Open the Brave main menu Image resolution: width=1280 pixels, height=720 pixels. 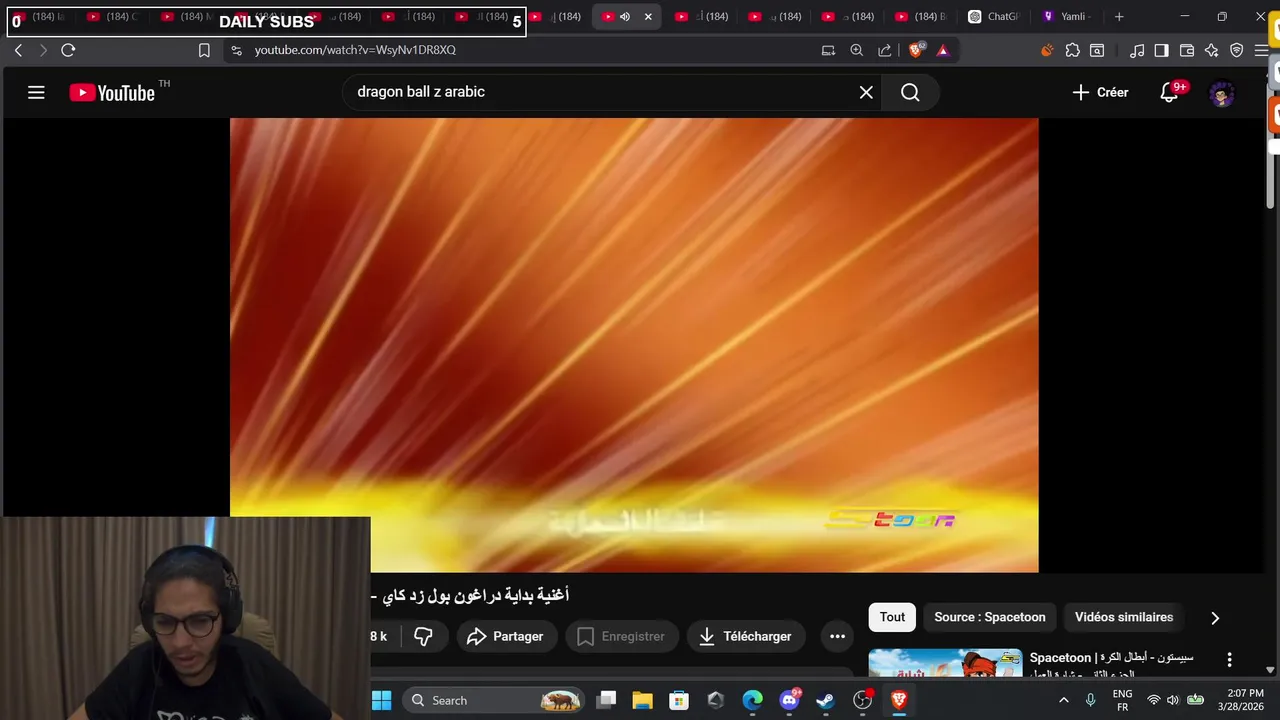(1261, 50)
